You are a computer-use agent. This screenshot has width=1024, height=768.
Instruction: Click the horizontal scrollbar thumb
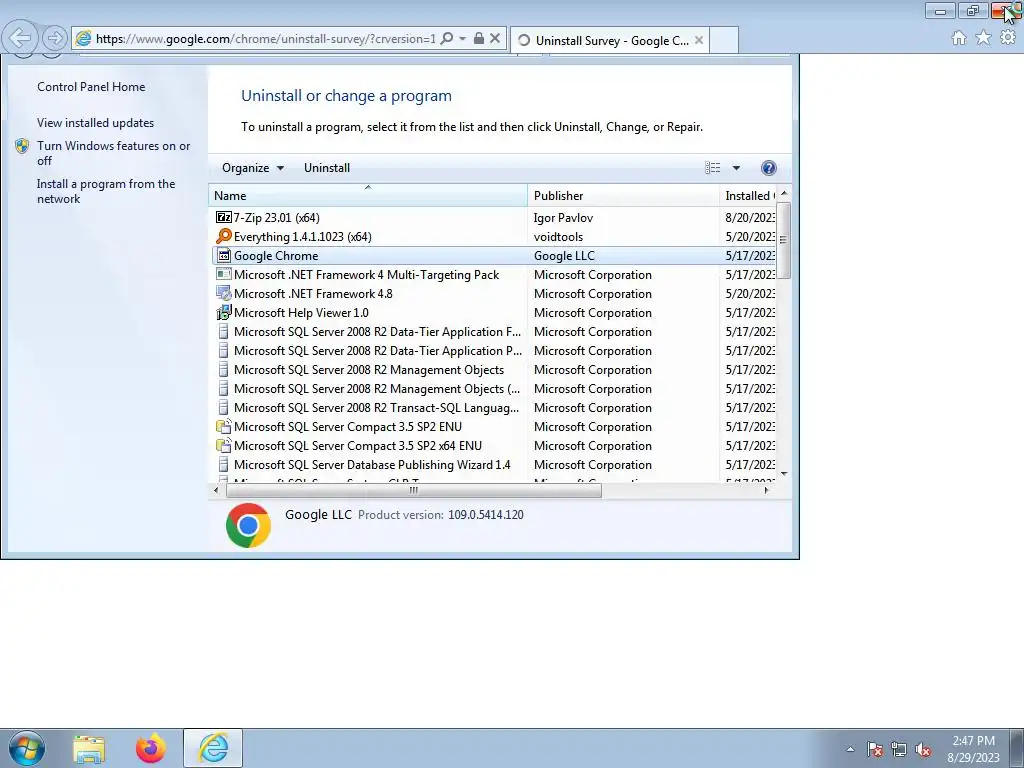[413, 490]
